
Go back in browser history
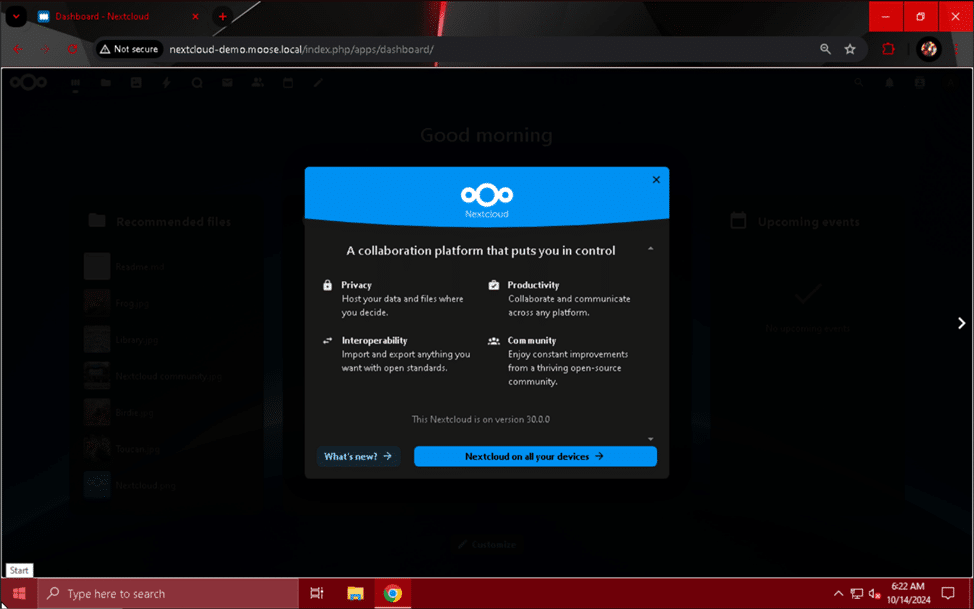[x=17, y=49]
